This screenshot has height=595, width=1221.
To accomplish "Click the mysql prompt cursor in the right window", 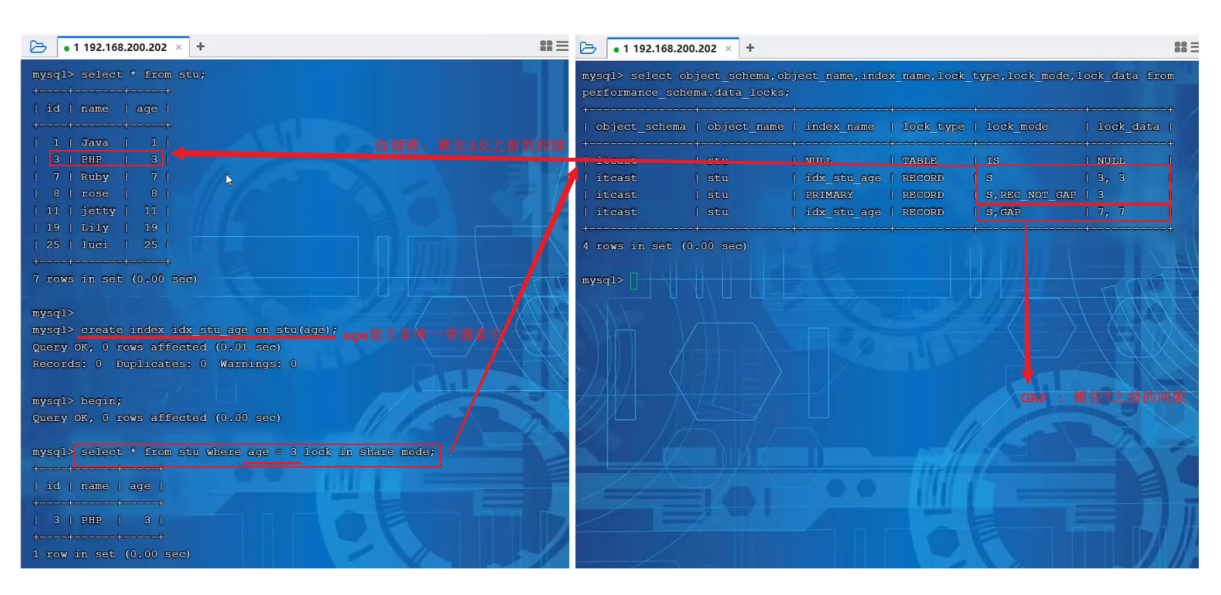I will [x=634, y=280].
